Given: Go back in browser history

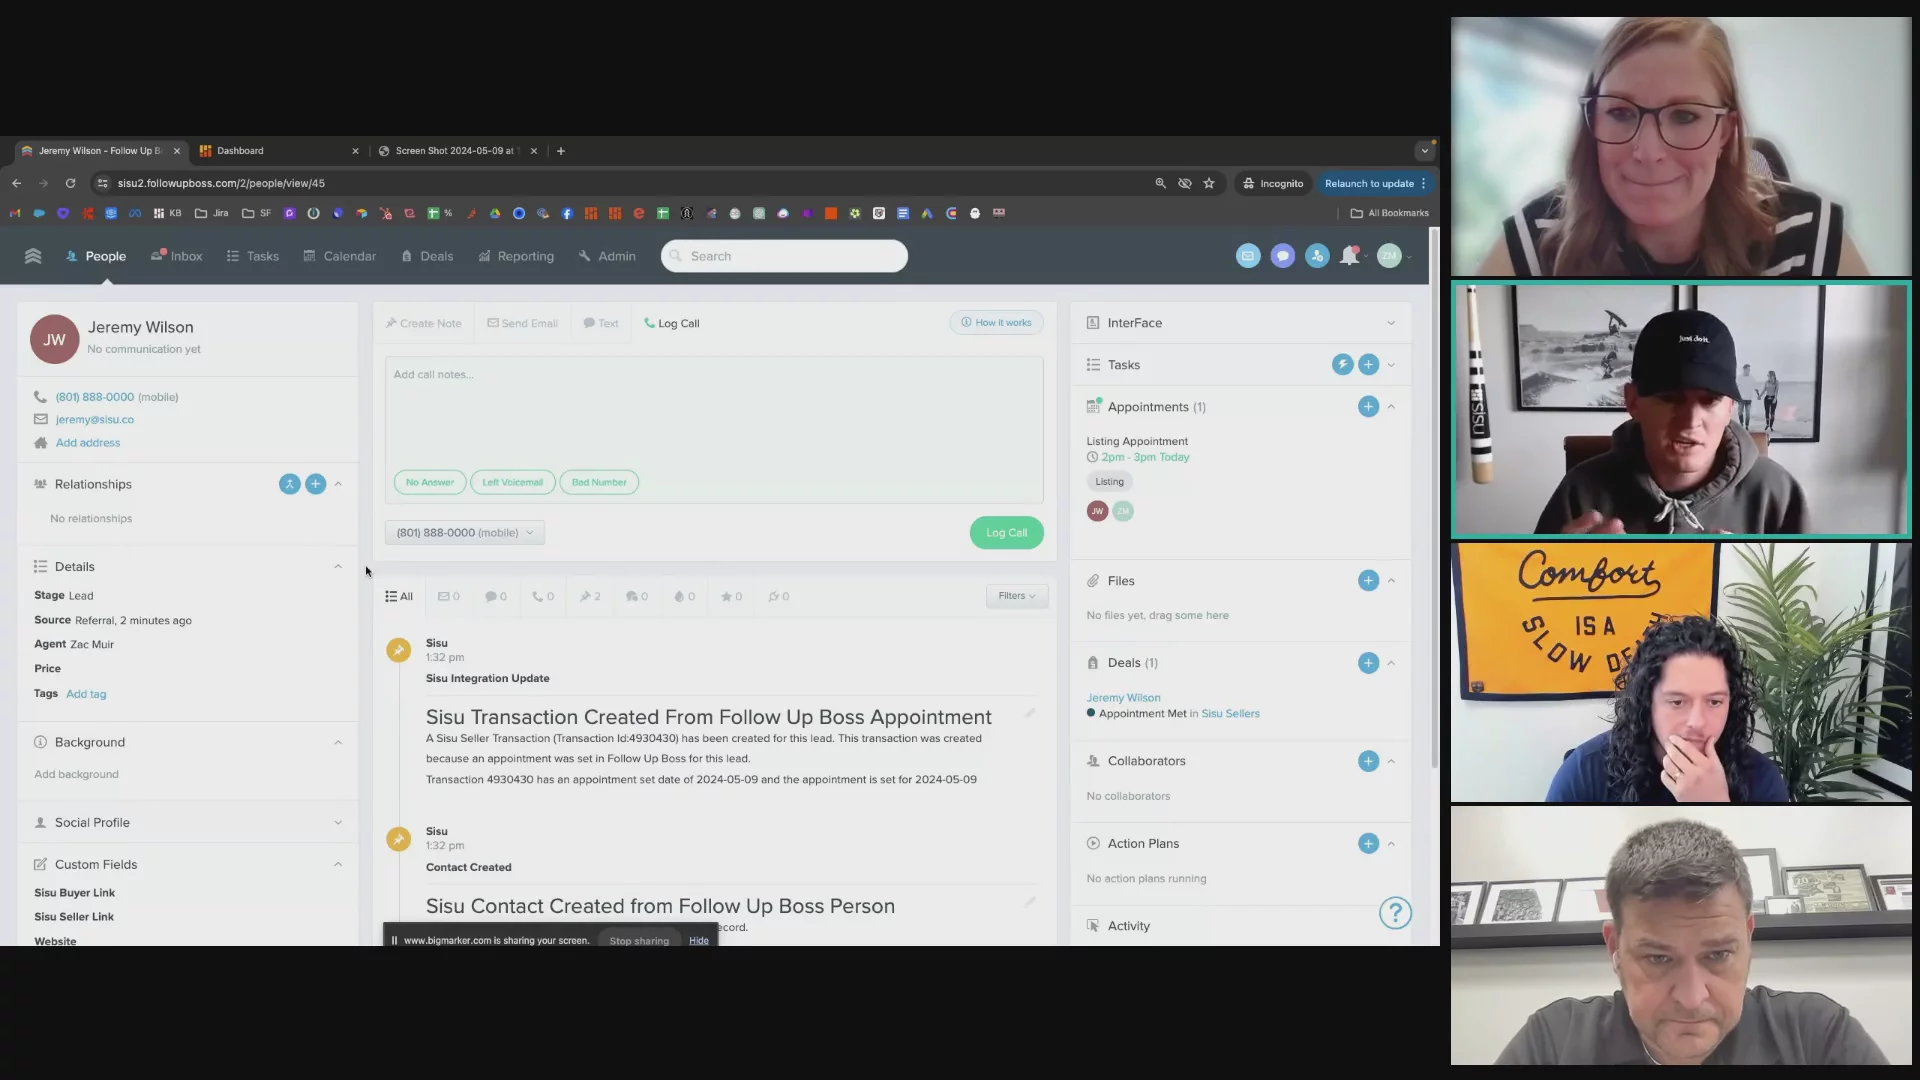Looking at the screenshot, I should (17, 184).
